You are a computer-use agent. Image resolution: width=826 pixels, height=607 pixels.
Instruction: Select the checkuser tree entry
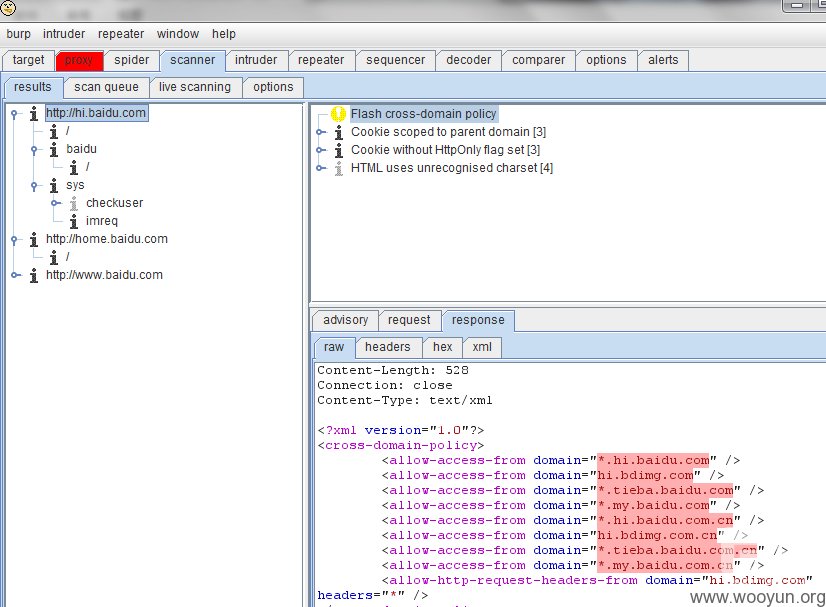114,203
